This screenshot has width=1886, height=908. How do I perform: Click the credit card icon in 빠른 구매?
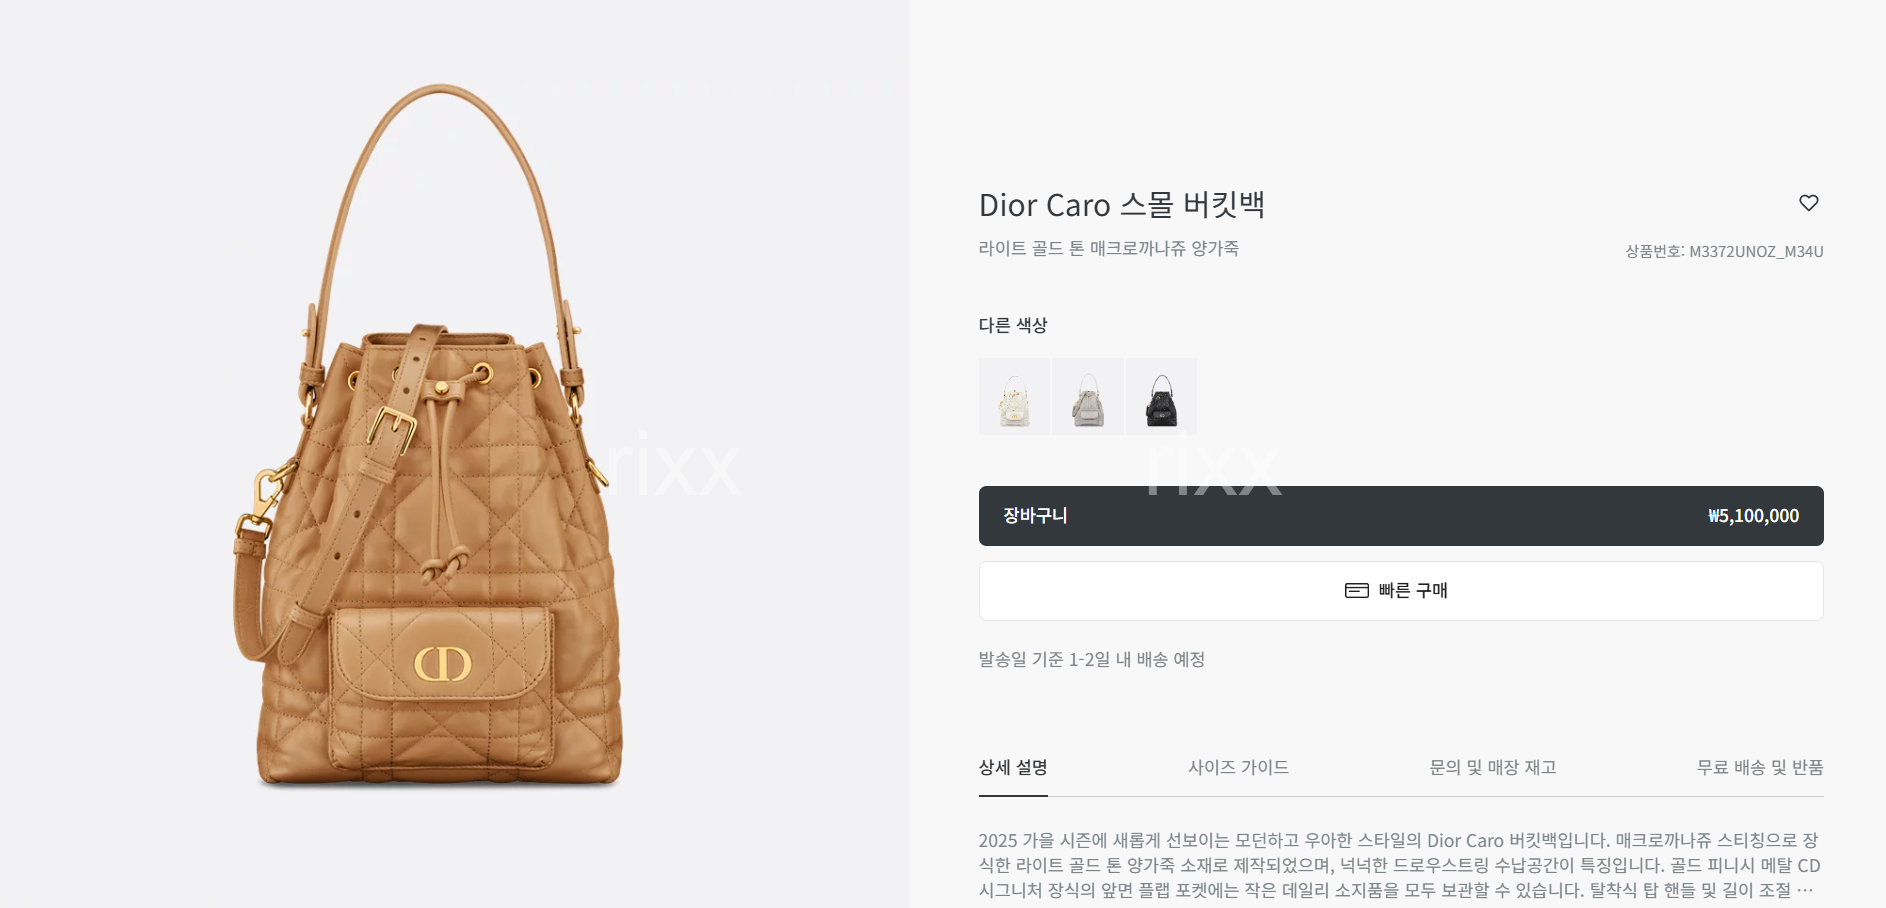click(x=1356, y=591)
